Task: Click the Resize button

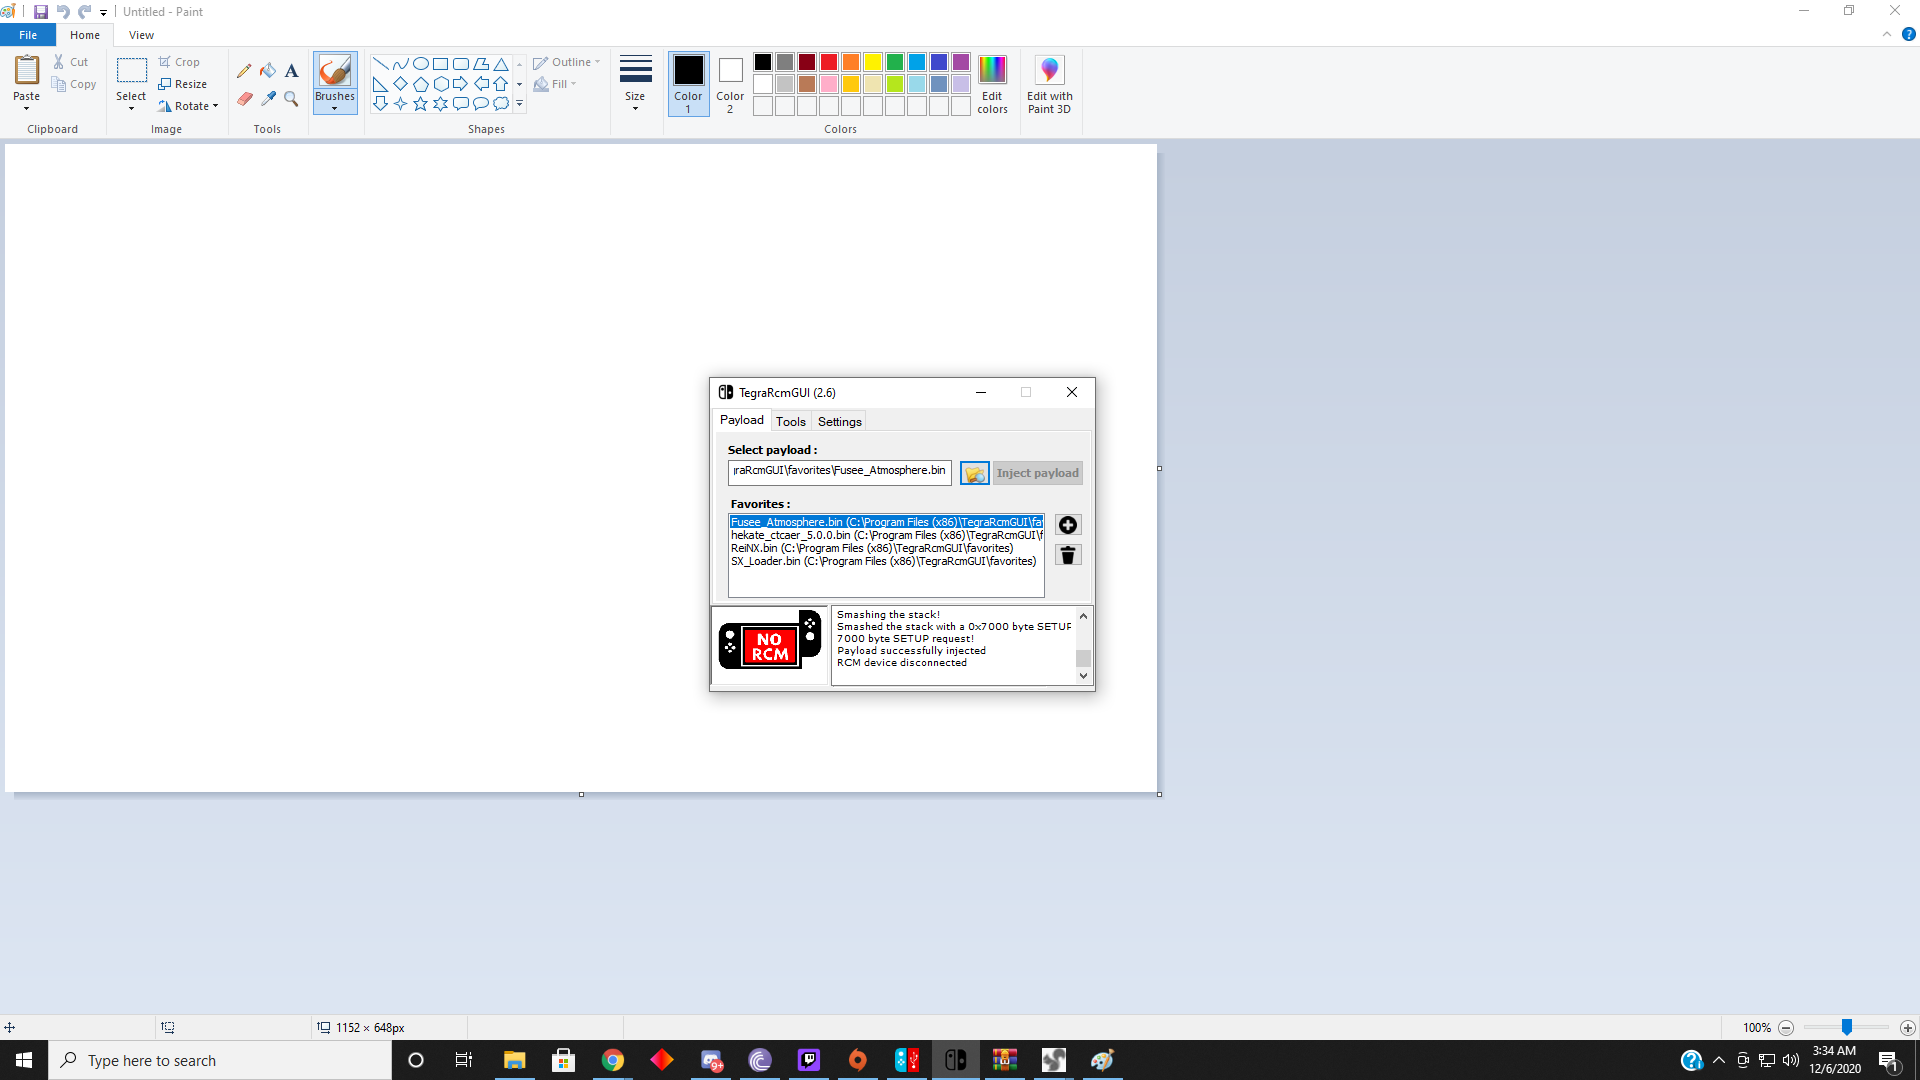Action: 183,84
